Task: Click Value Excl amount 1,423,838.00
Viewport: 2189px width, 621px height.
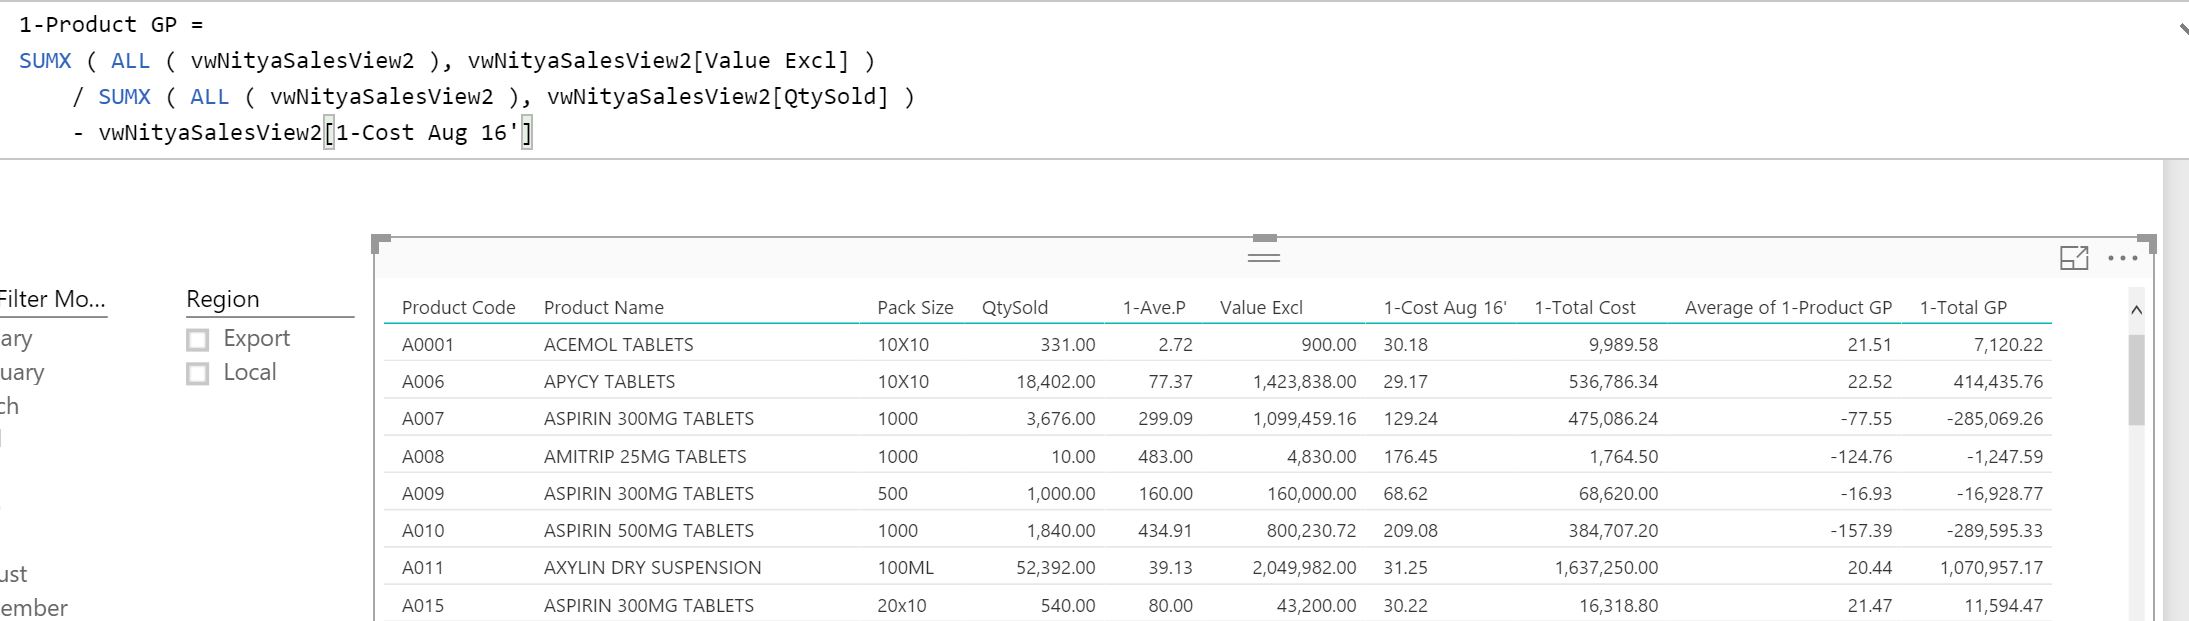Action: tap(1304, 382)
